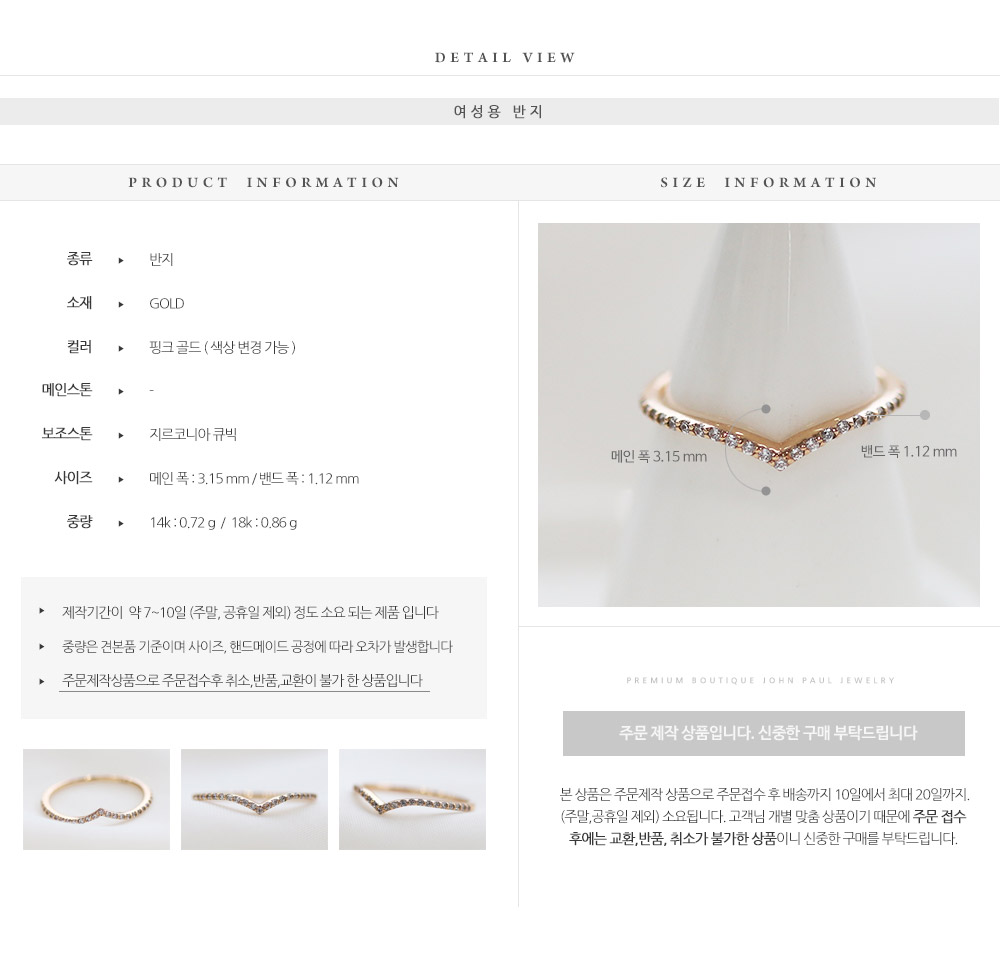Open the middle front-view ring thumbnail
The height and width of the screenshot is (958, 1000).
tap(254, 799)
